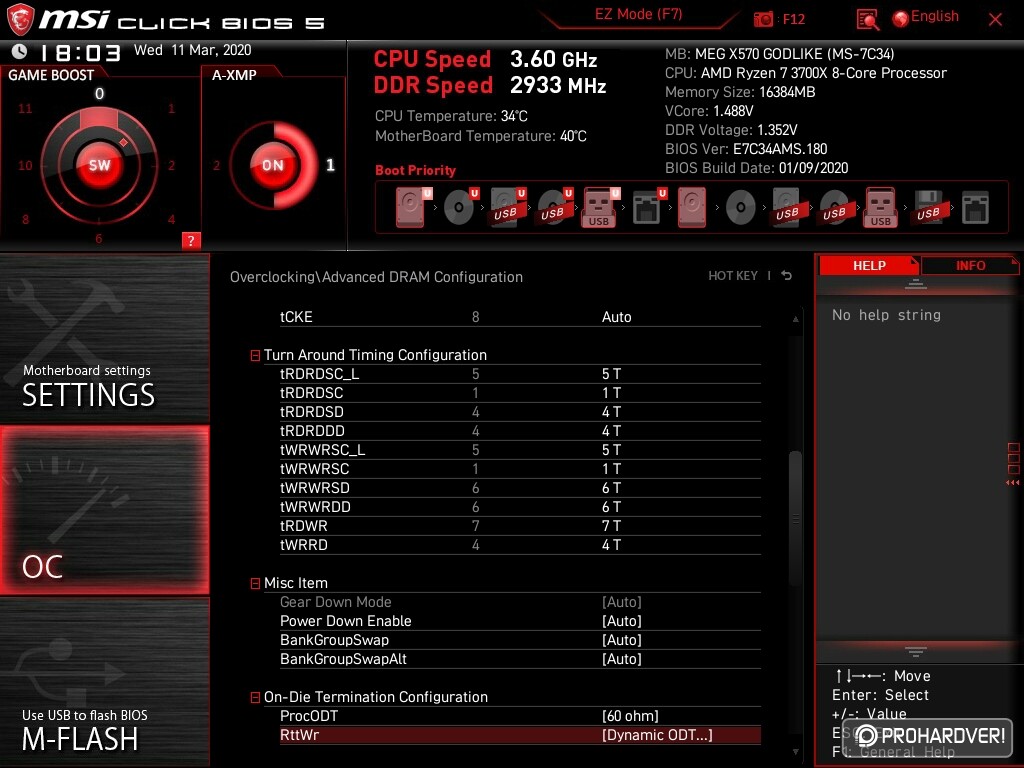Edit the tCKE Auto value field
Image resolution: width=1024 pixels, height=768 pixels.
click(x=616, y=317)
